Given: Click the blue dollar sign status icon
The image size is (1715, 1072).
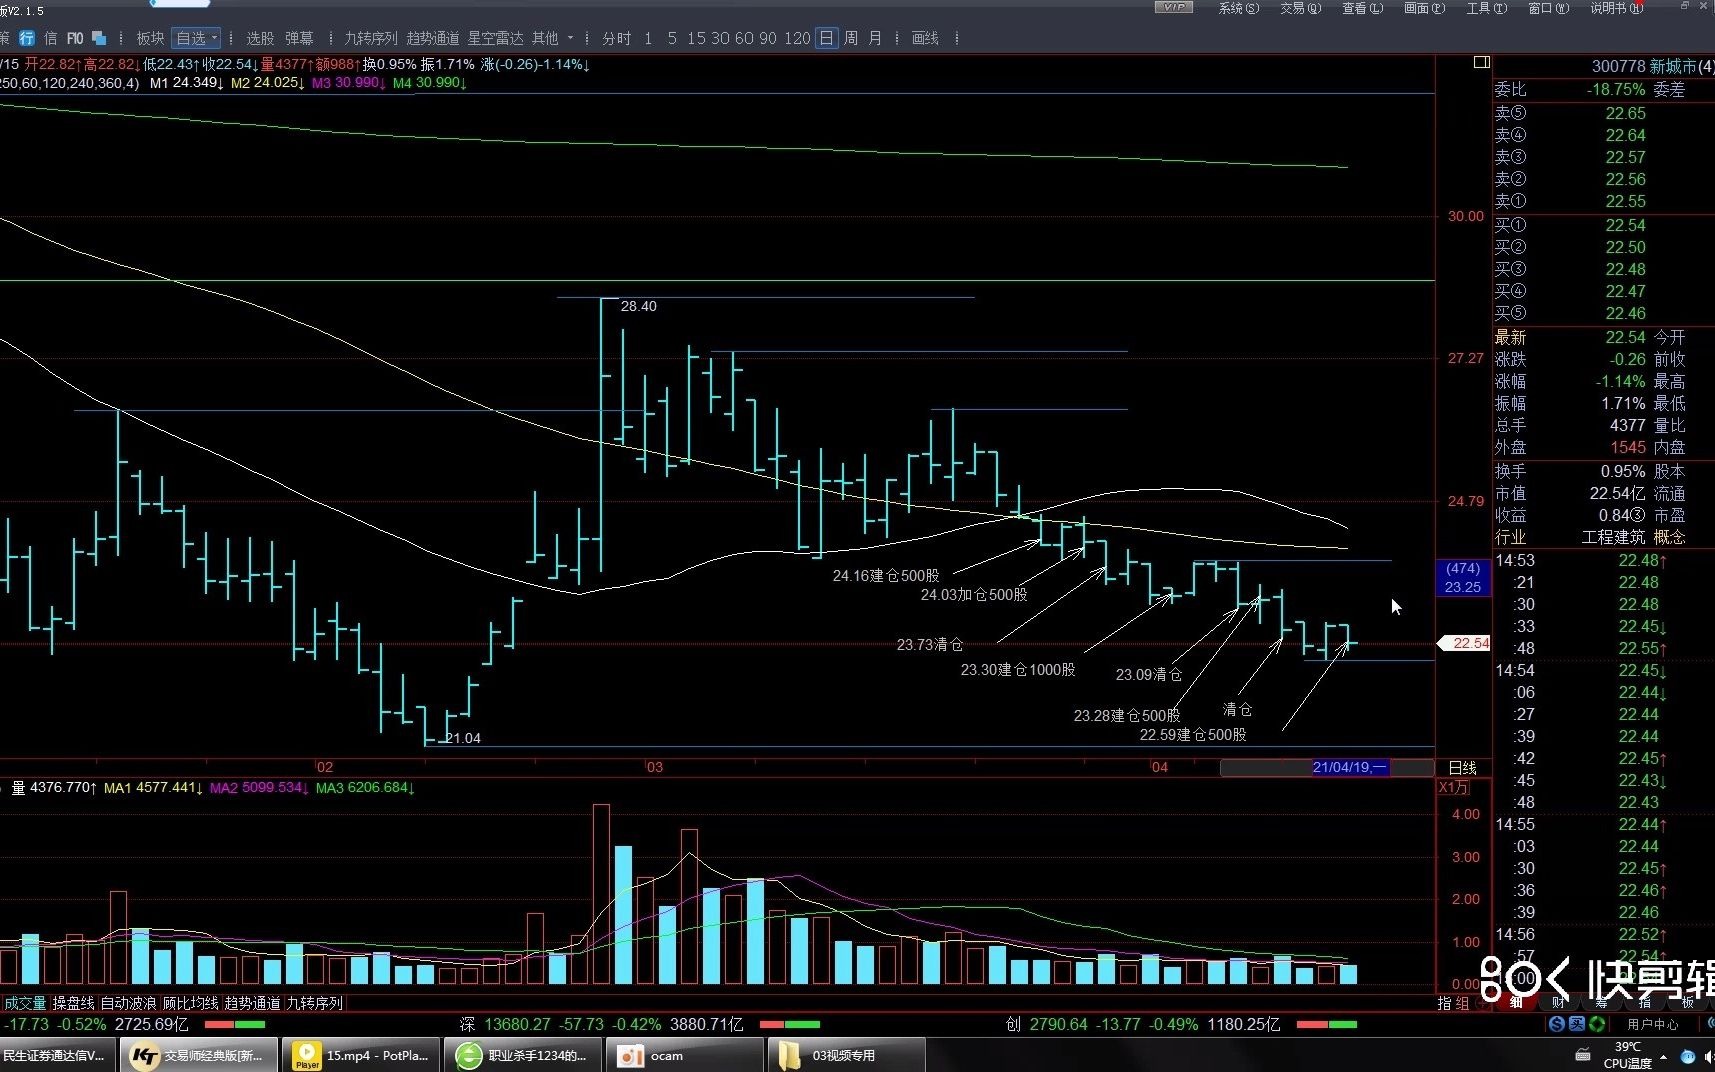Looking at the screenshot, I should pyautogui.click(x=1557, y=1024).
